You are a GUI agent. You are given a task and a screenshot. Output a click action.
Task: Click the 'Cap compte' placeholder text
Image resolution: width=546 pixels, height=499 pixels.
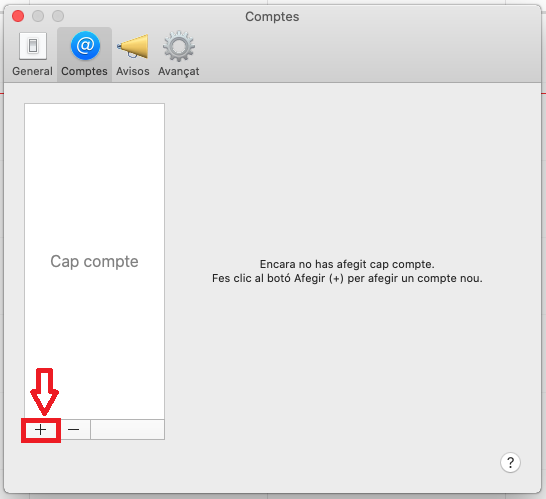94,262
